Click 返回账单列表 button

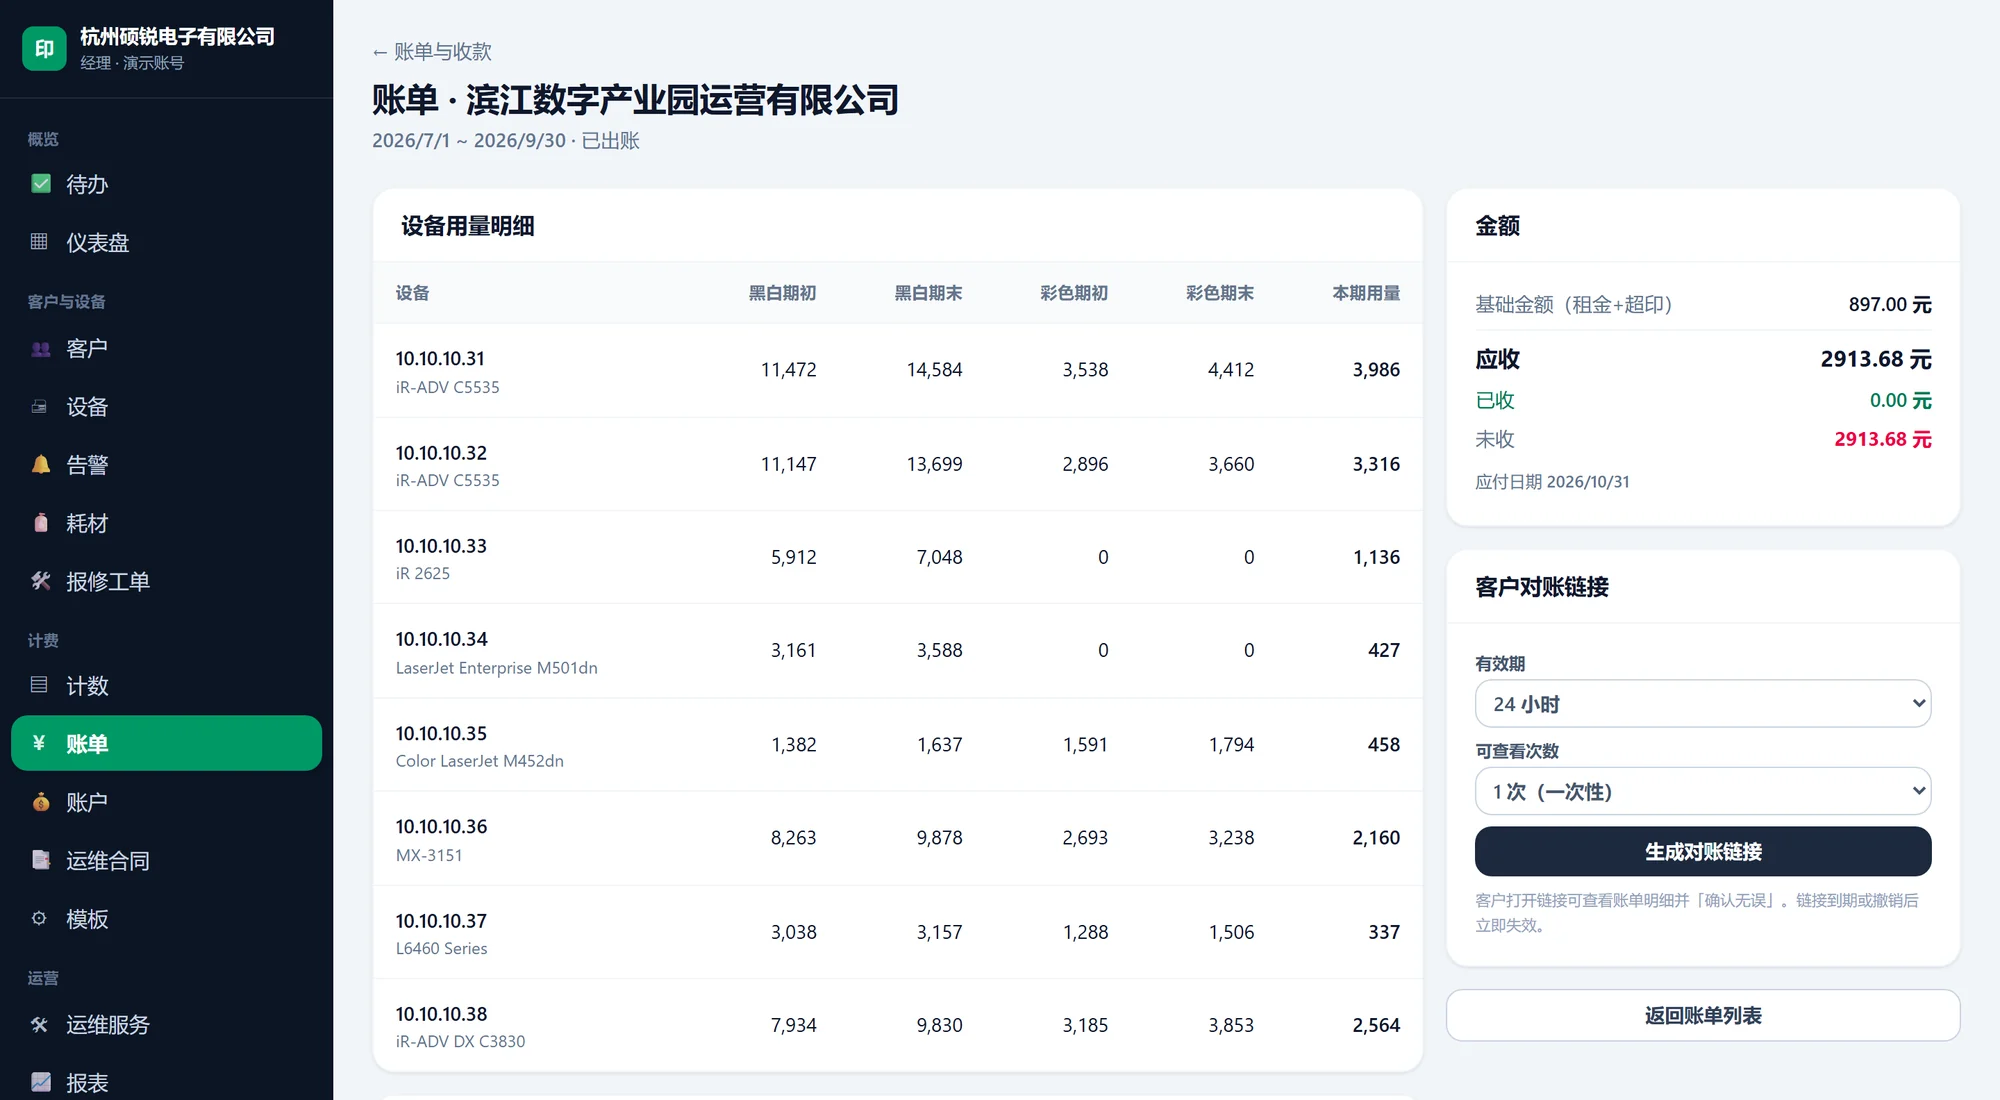(1703, 1015)
